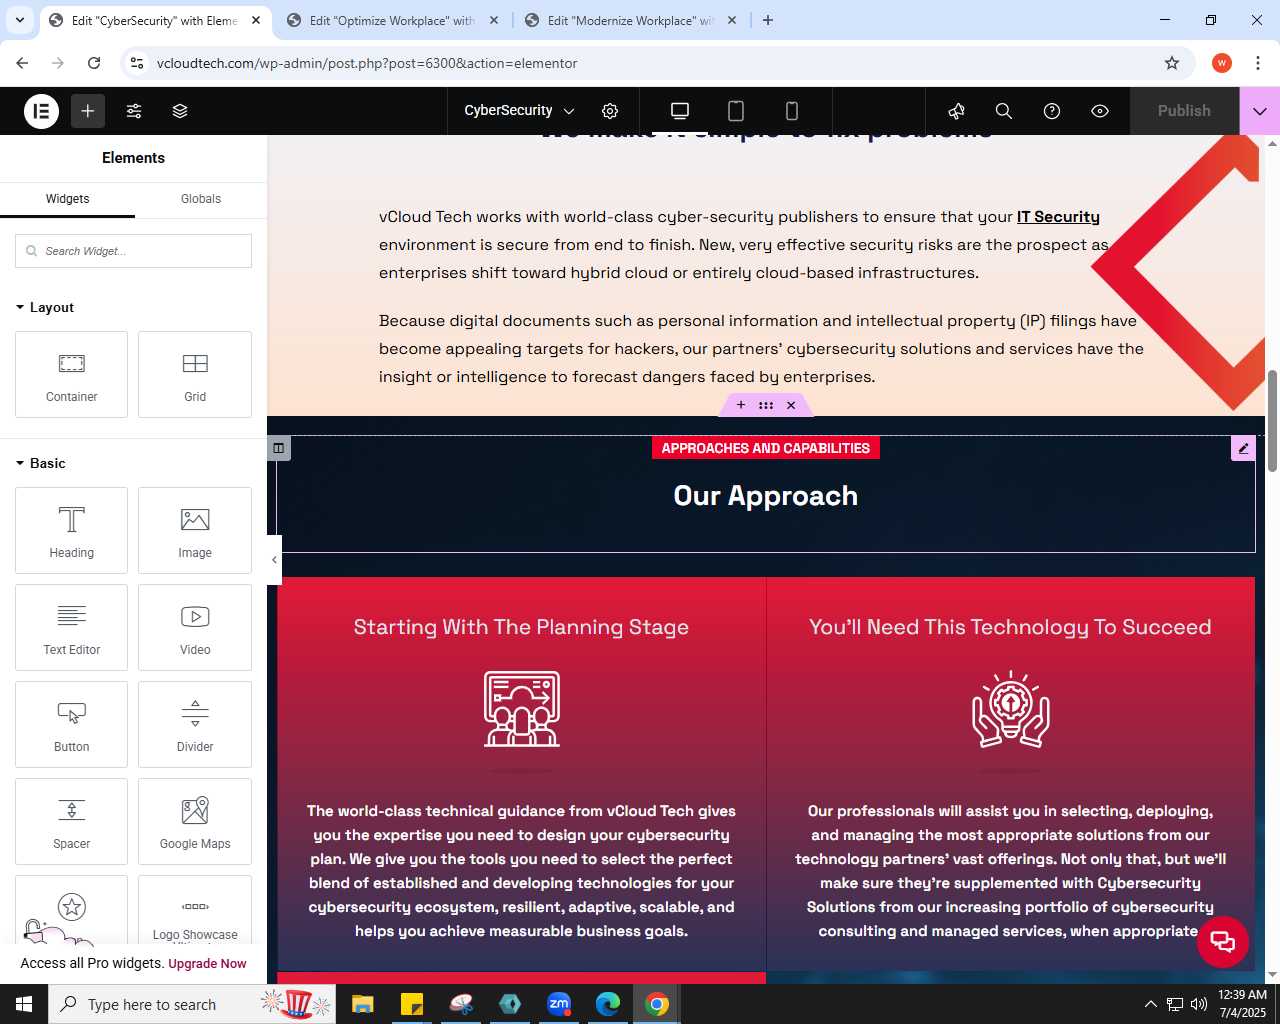Click the pencil edit icon on section
This screenshot has width=1280, height=1024.
coord(1243,448)
